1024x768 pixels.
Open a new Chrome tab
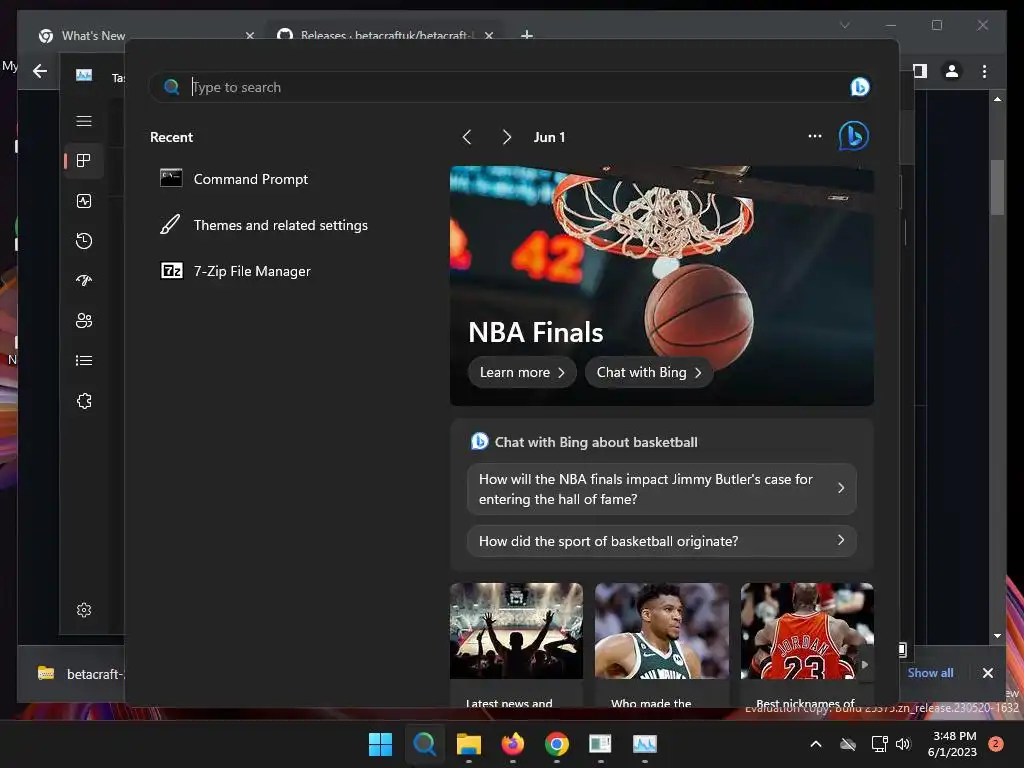point(527,35)
